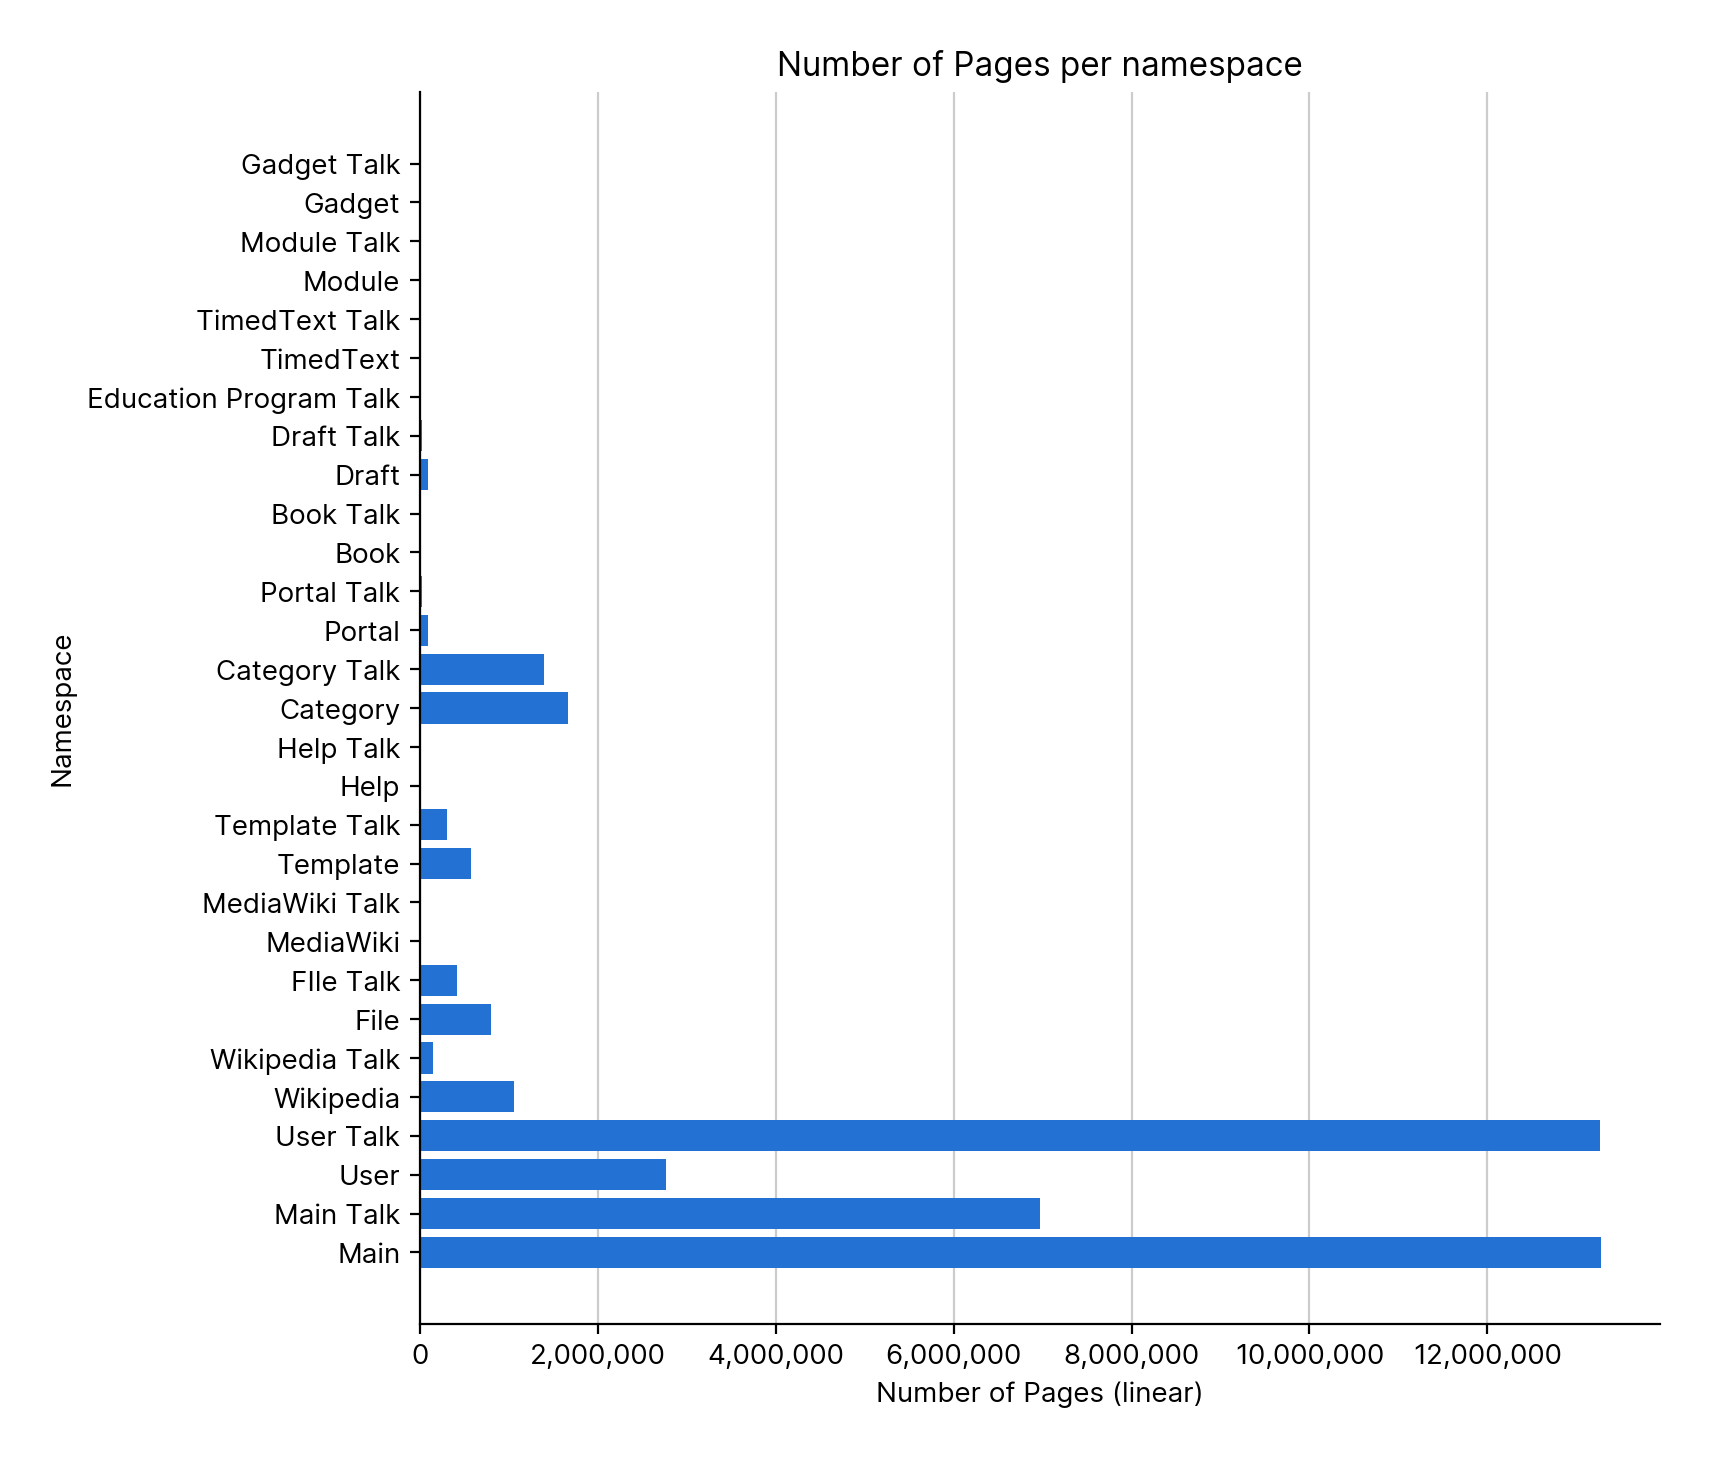This screenshot has height=1457, width=1709.
Task: Click the 'TimedText' label
Action: pyautogui.click(x=330, y=359)
